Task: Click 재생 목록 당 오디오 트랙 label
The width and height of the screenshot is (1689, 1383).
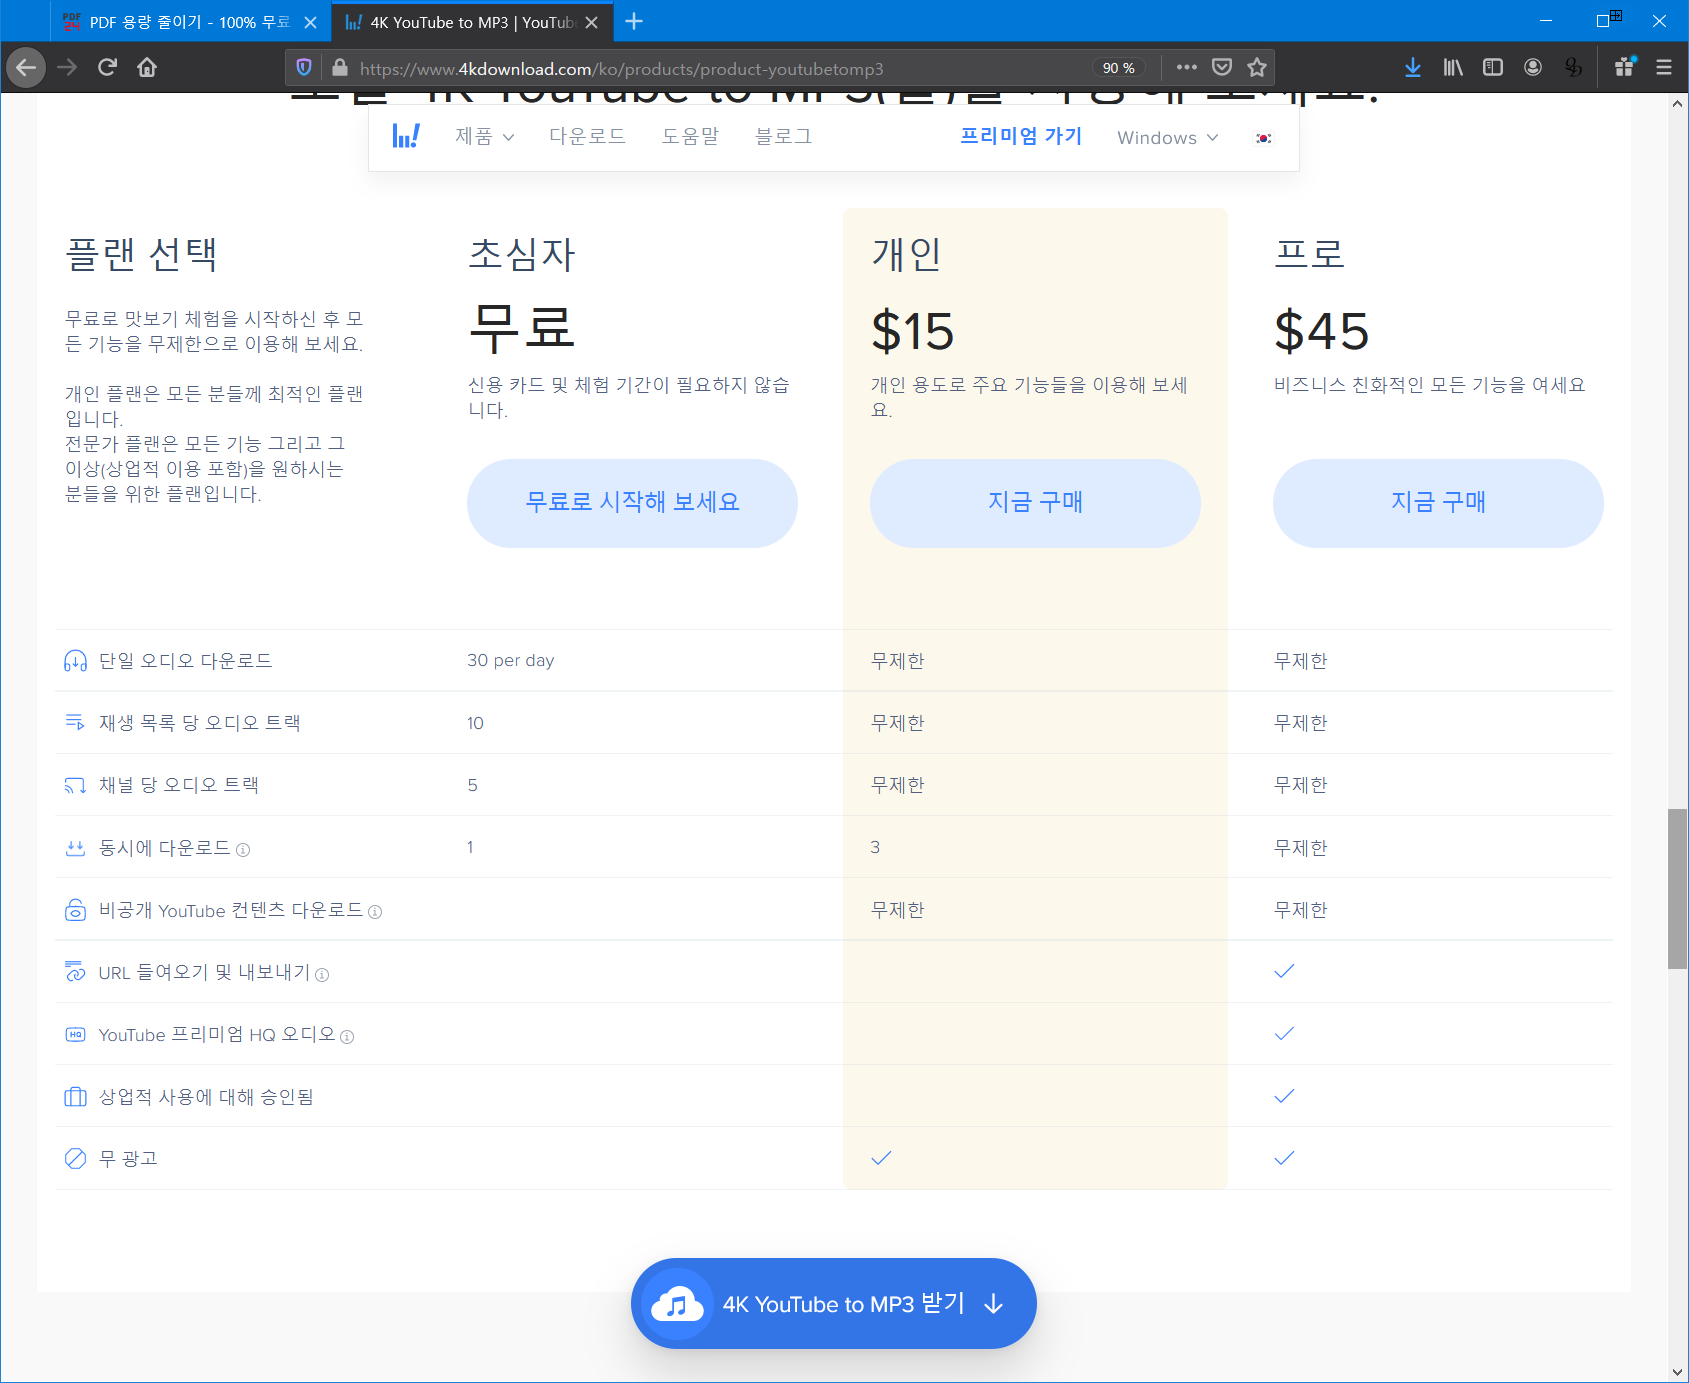Action: pos(199,723)
